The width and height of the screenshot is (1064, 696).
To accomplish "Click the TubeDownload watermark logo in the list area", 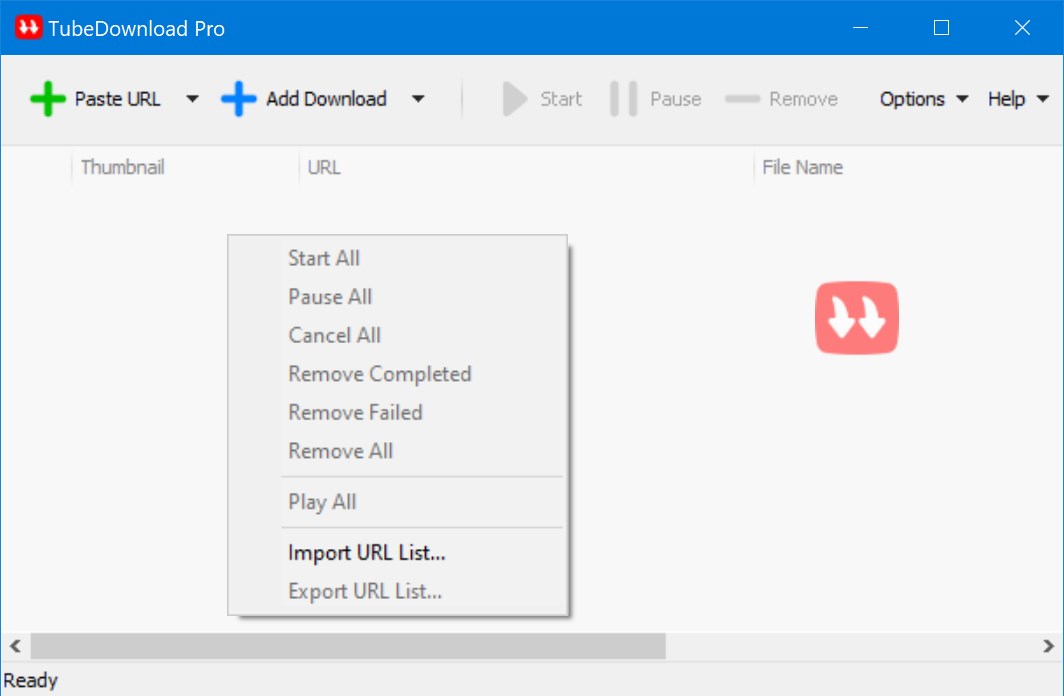I will click(x=856, y=318).
